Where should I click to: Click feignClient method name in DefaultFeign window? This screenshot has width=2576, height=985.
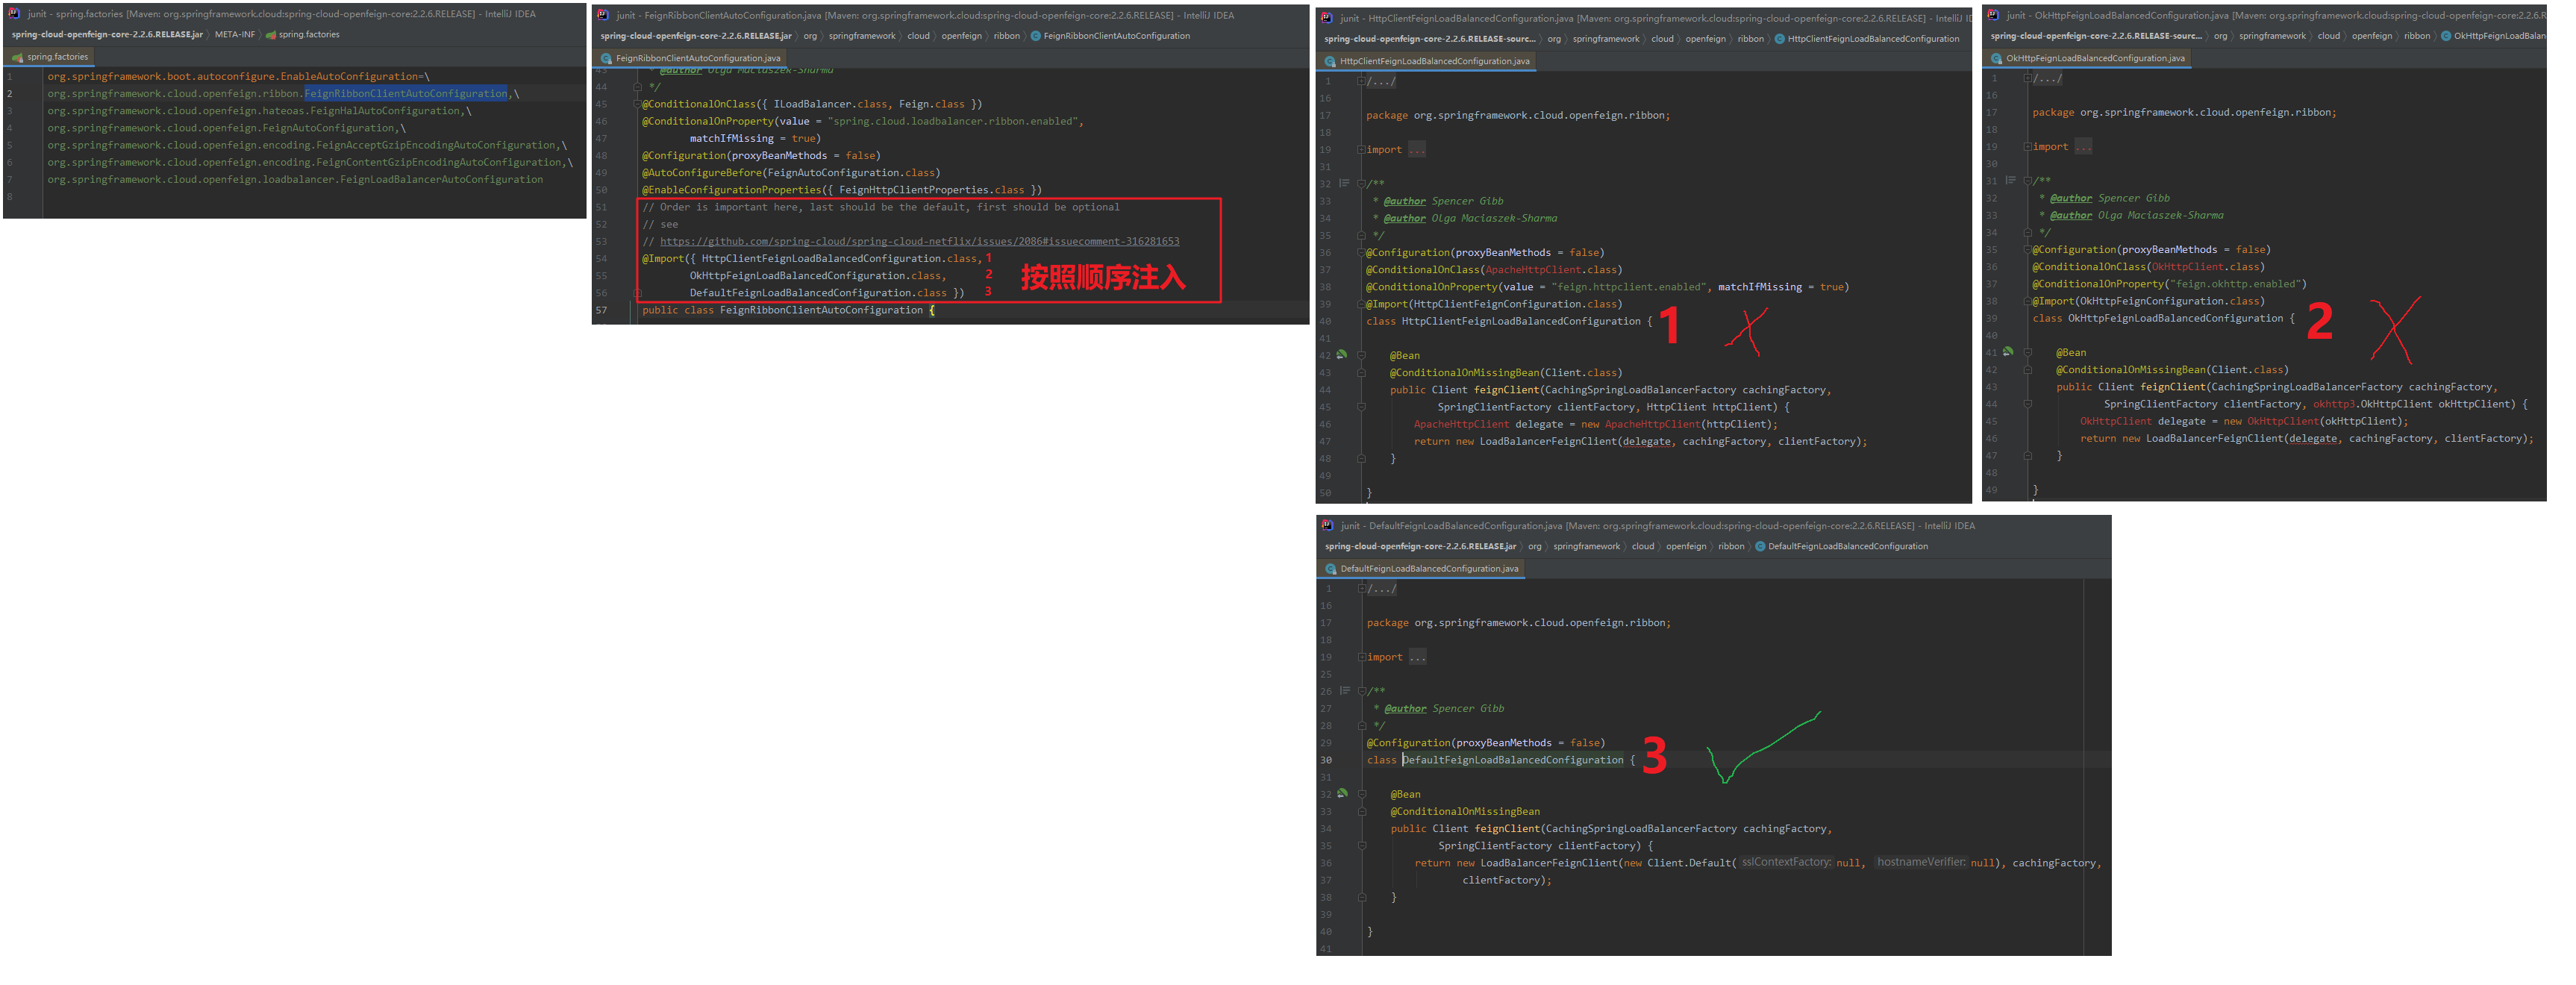click(x=1507, y=829)
